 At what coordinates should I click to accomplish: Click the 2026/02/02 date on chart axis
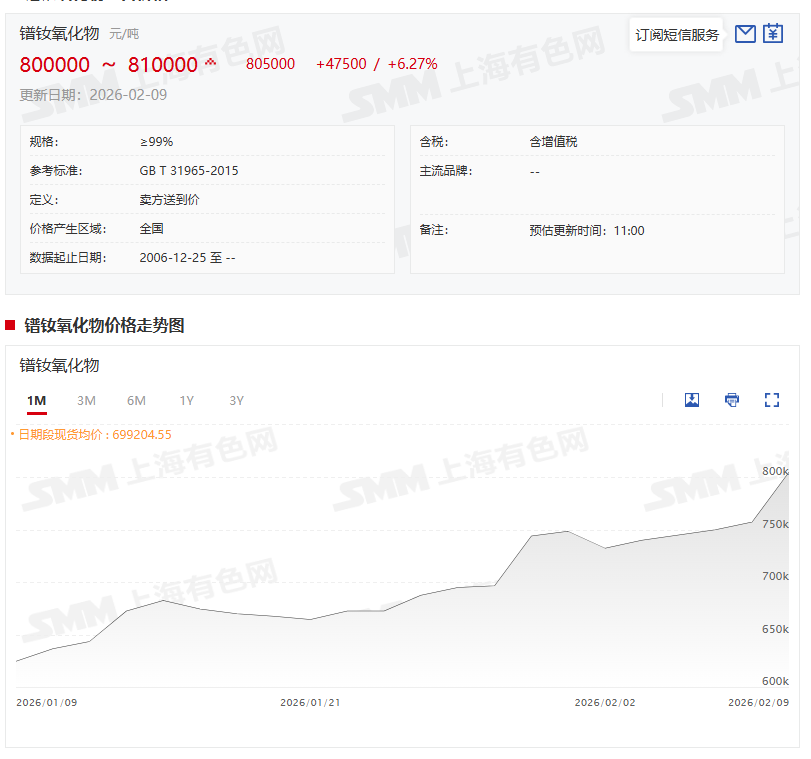tap(604, 702)
